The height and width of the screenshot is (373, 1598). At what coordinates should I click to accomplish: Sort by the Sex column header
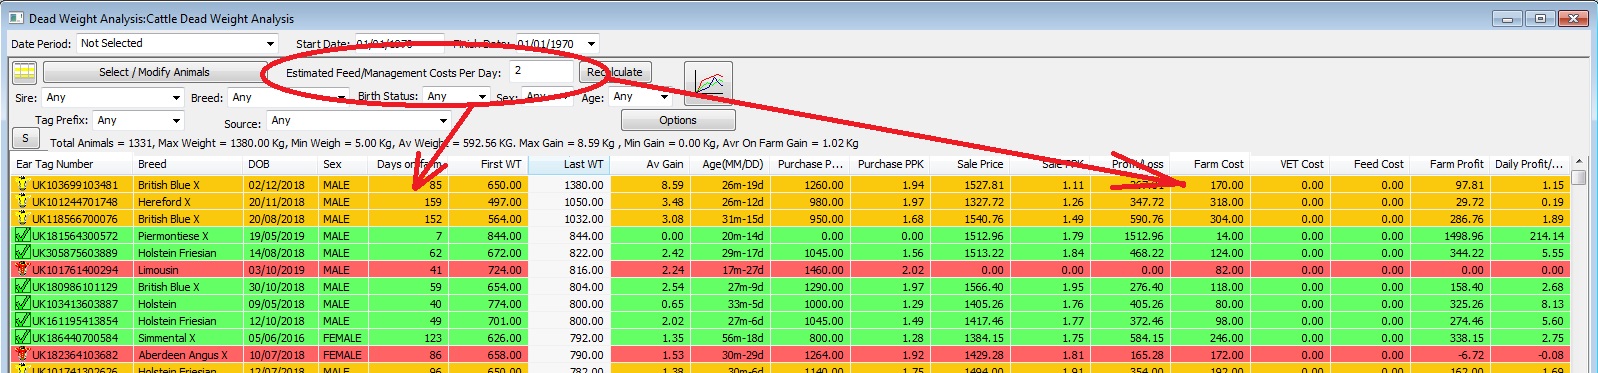click(x=343, y=164)
